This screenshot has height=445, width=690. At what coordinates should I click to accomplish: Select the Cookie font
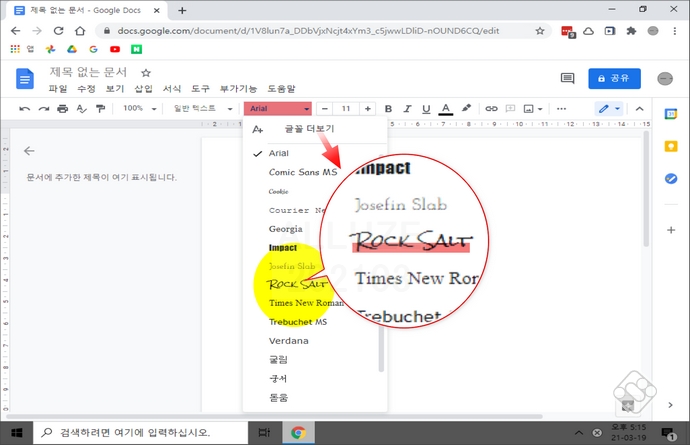coord(278,191)
